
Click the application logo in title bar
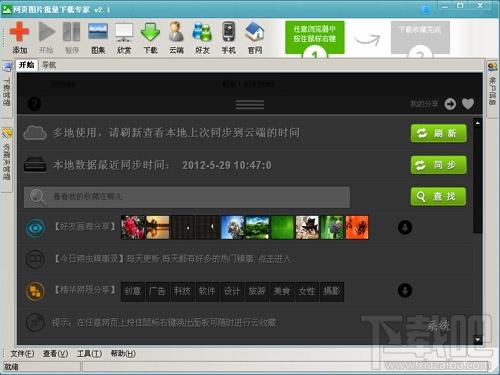[x=7, y=9]
